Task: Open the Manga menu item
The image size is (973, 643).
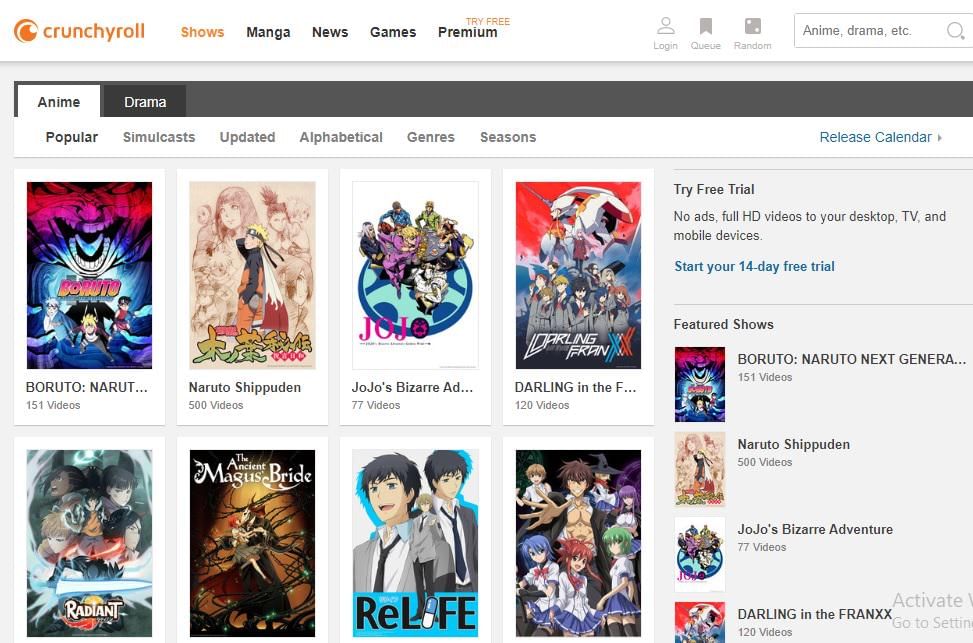Action: [x=268, y=32]
